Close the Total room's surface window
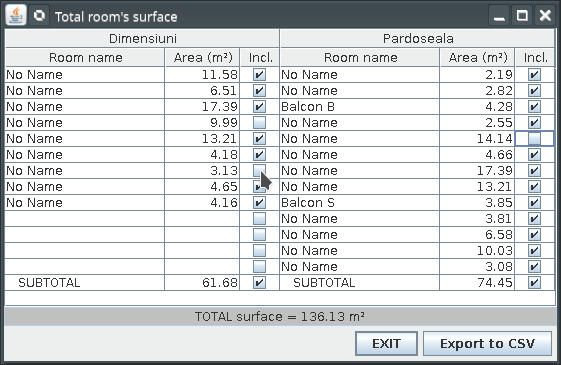 tap(545, 16)
